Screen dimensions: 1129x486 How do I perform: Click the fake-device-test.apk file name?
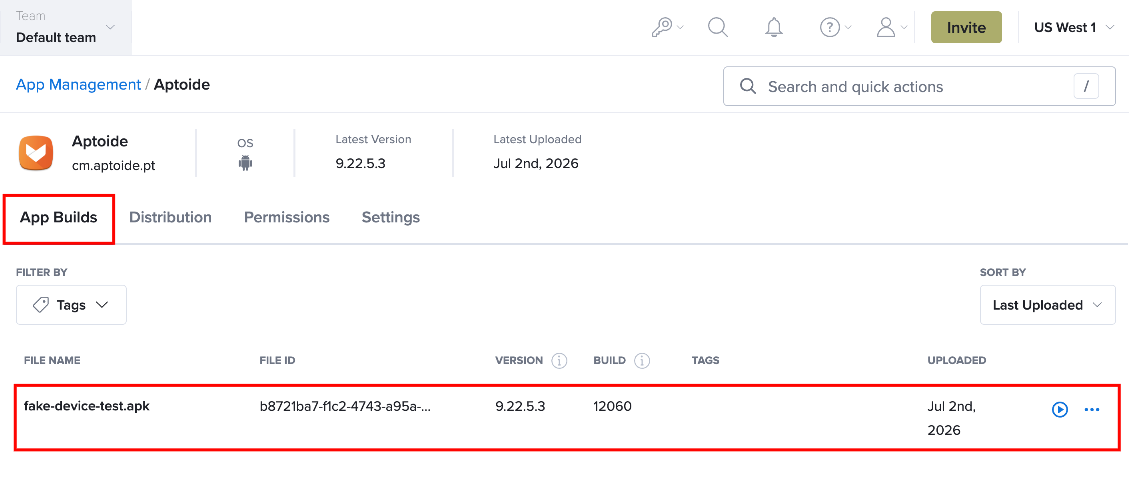(x=86, y=405)
